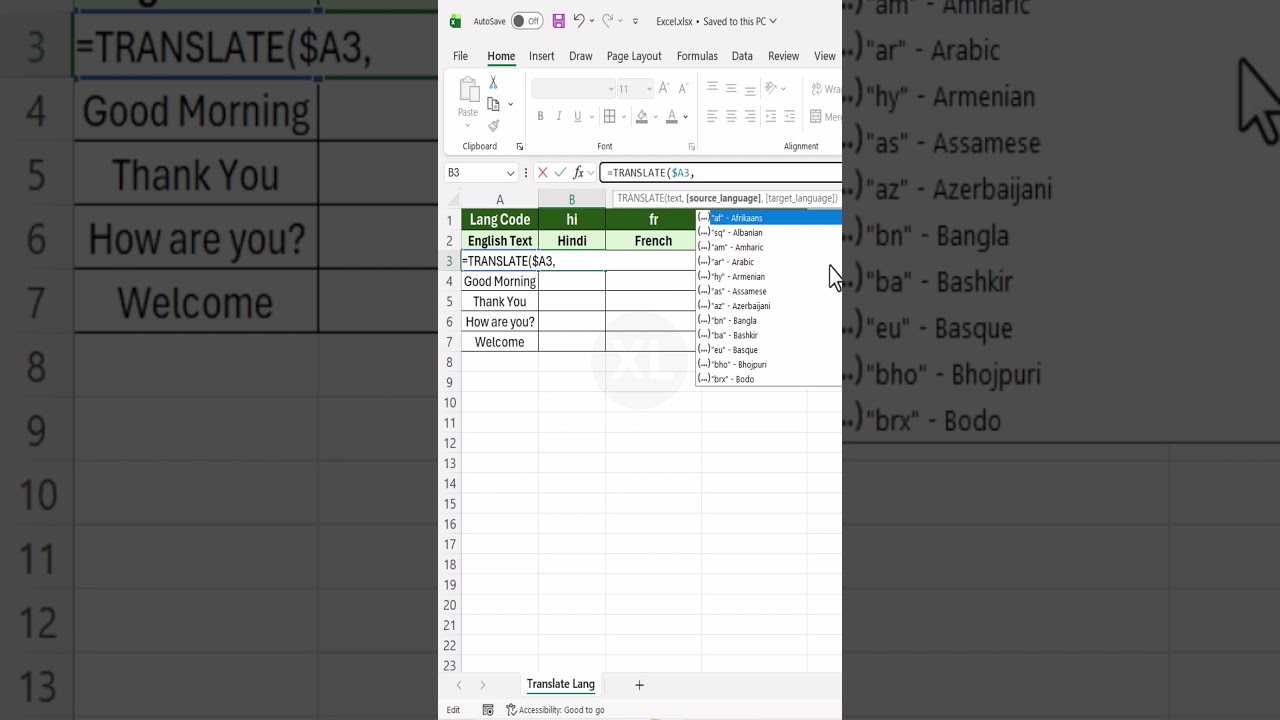This screenshot has height=720, width=1280.
Task: Select "ar" - Arabic from the suggestion list
Action: [769, 262]
